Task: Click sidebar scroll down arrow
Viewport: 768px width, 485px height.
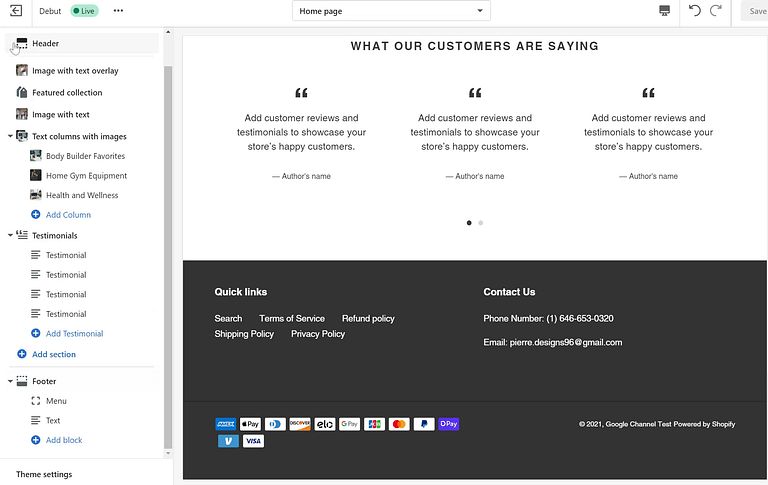Action: (168, 453)
